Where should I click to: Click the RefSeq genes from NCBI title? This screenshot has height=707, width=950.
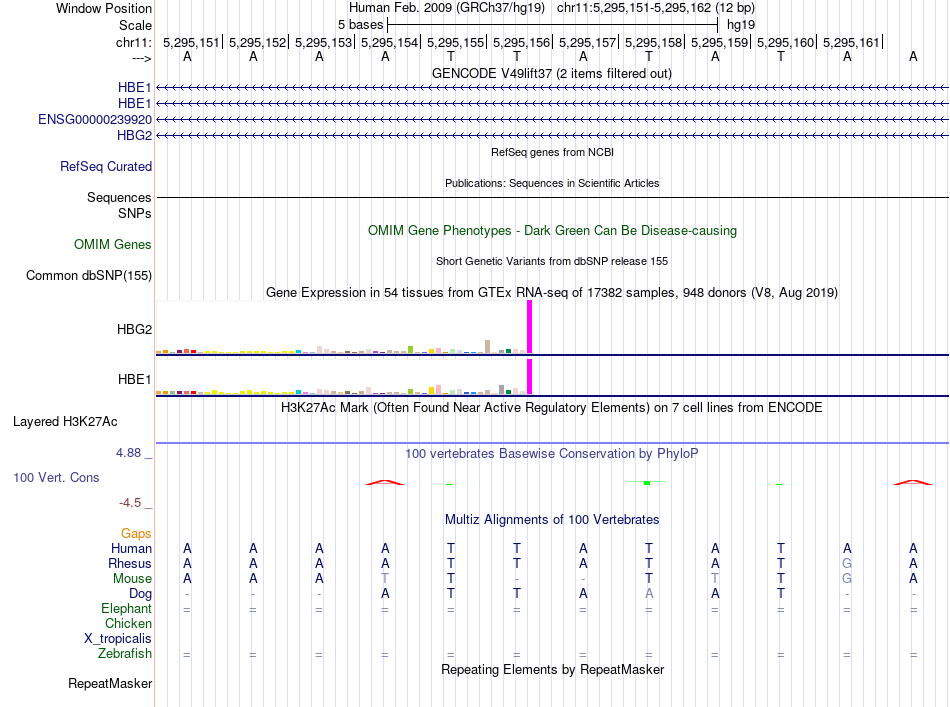tap(552, 152)
